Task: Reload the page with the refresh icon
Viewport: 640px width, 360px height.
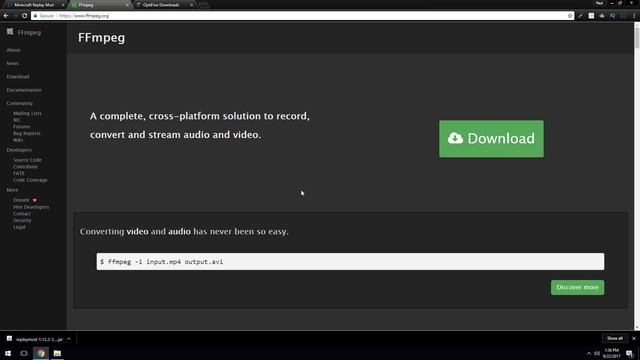Action: pyautogui.click(x=24, y=16)
